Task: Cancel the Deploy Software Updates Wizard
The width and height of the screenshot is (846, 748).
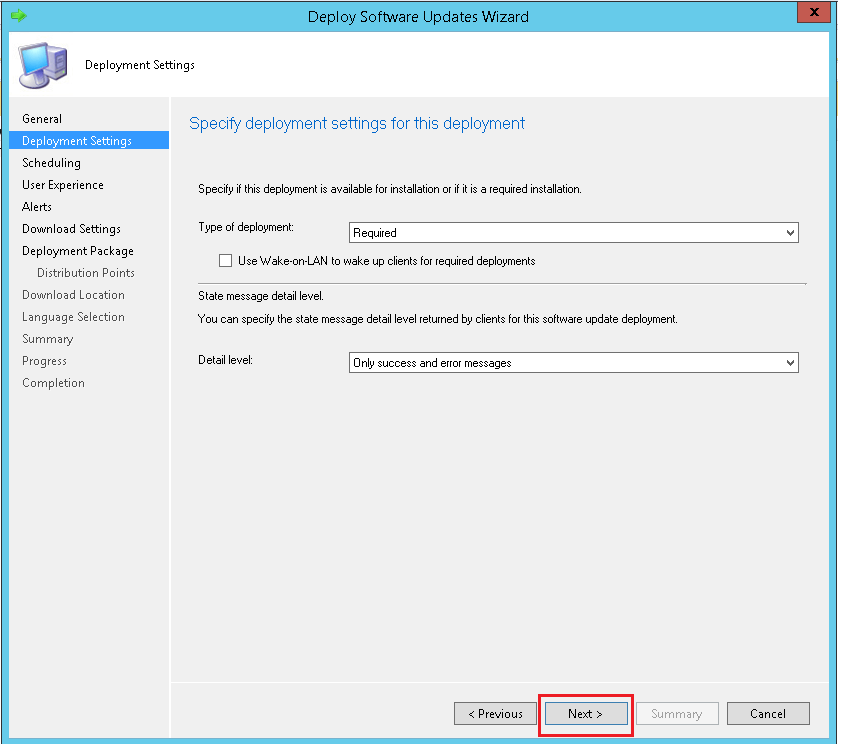Action: click(768, 713)
